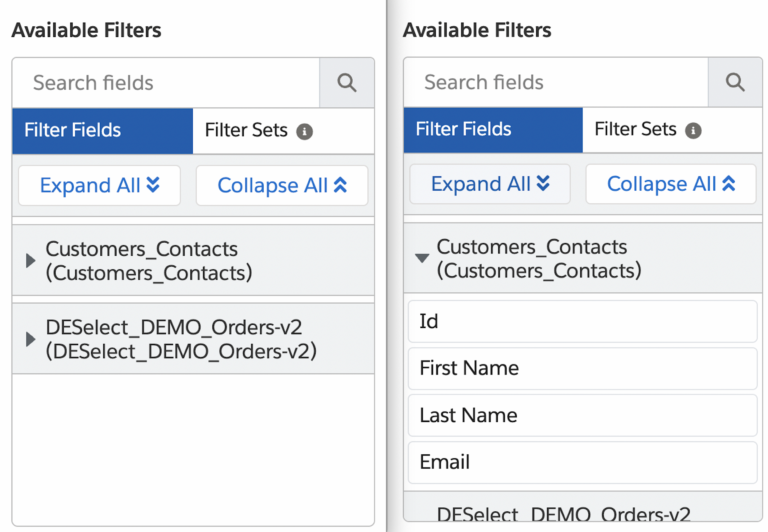Image resolution: width=768 pixels, height=532 pixels.
Task: Select the Email filter field
Action: point(582,462)
